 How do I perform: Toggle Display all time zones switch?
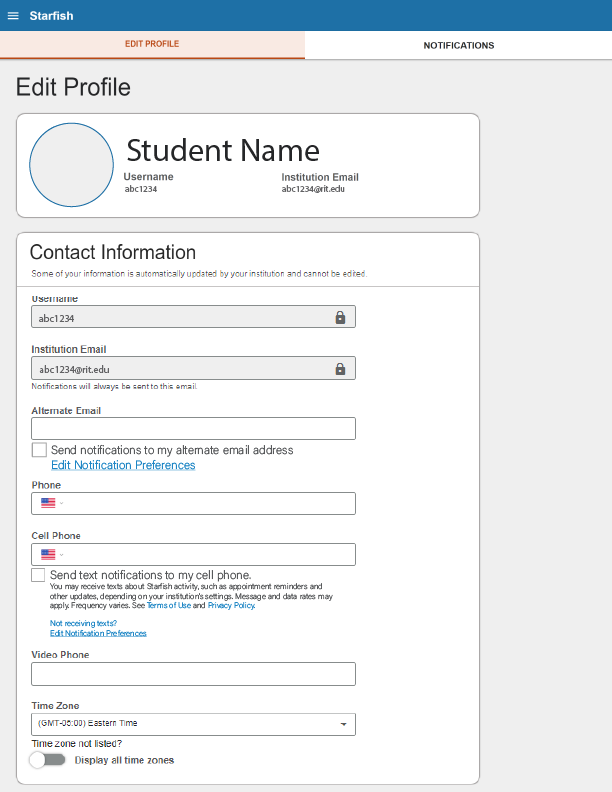(47, 760)
